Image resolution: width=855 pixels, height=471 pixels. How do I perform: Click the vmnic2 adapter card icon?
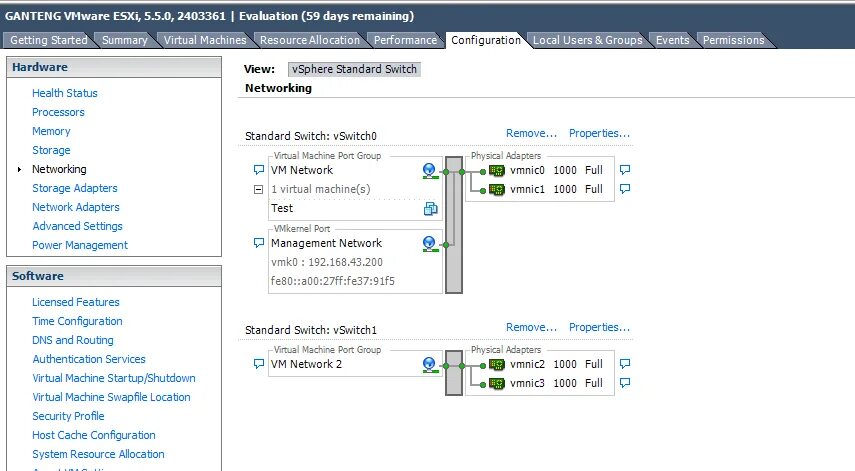[497, 365]
